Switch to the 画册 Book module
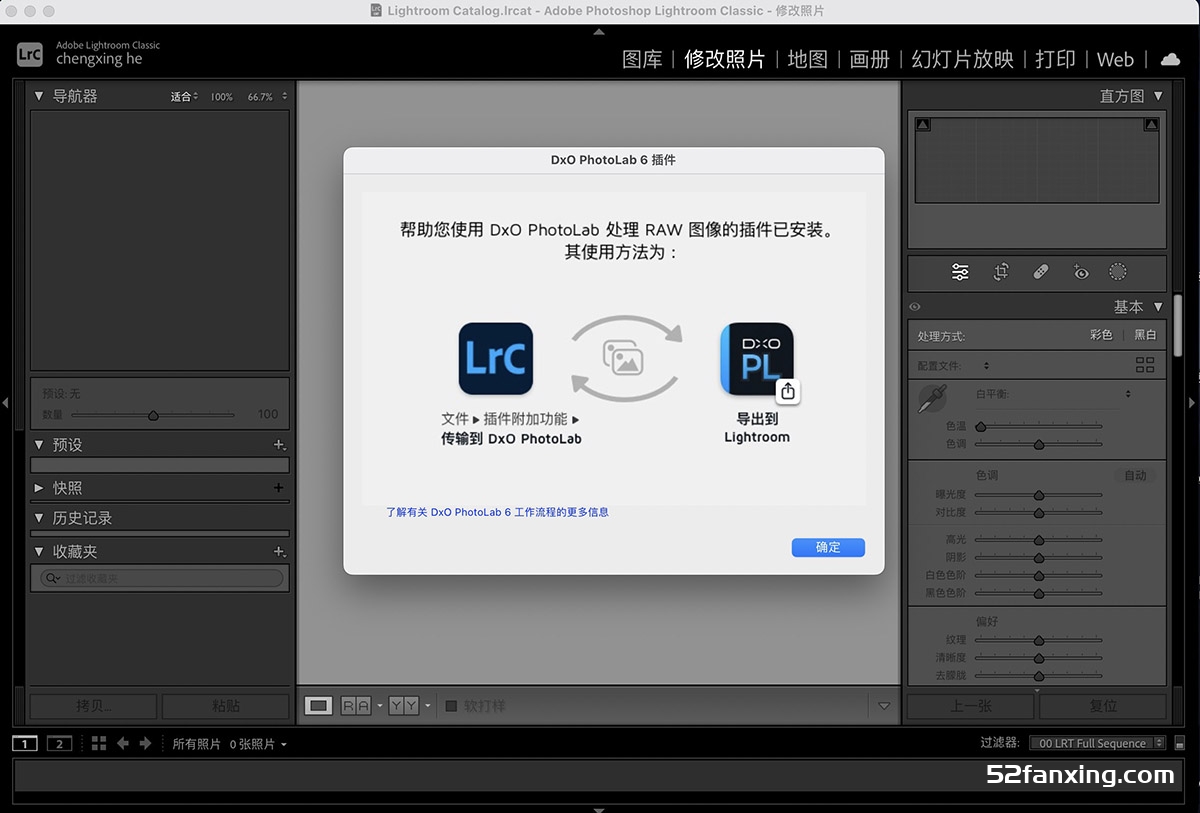This screenshot has height=813, width=1200. tap(869, 59)
